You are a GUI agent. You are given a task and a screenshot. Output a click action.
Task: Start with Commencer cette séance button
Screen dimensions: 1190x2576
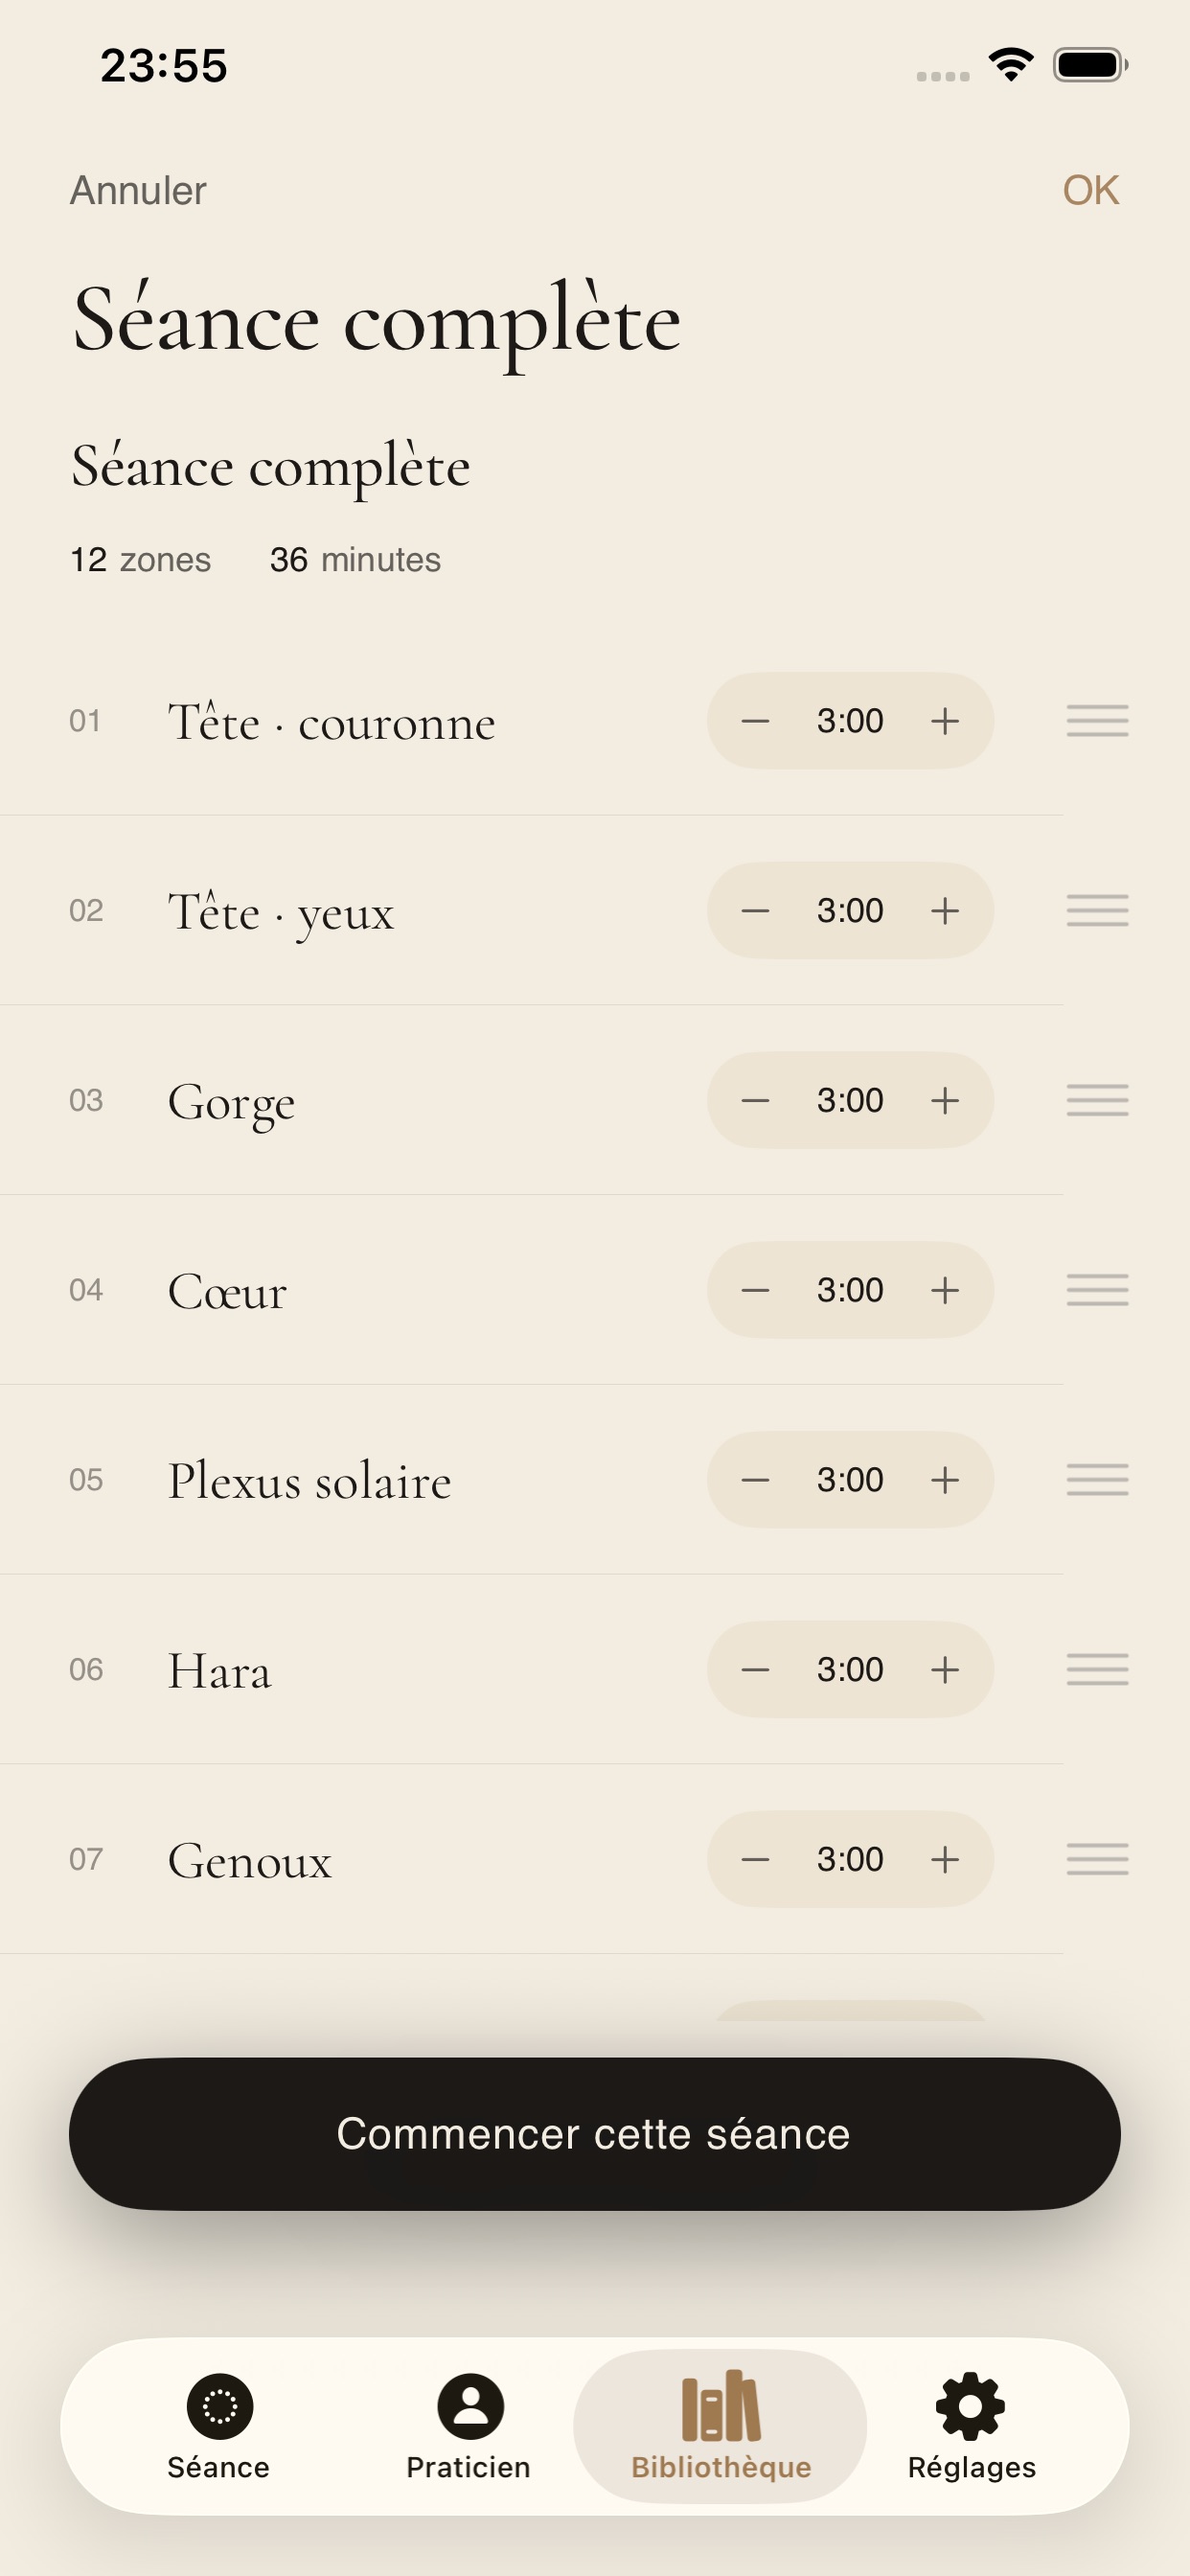coord(595,2134)
